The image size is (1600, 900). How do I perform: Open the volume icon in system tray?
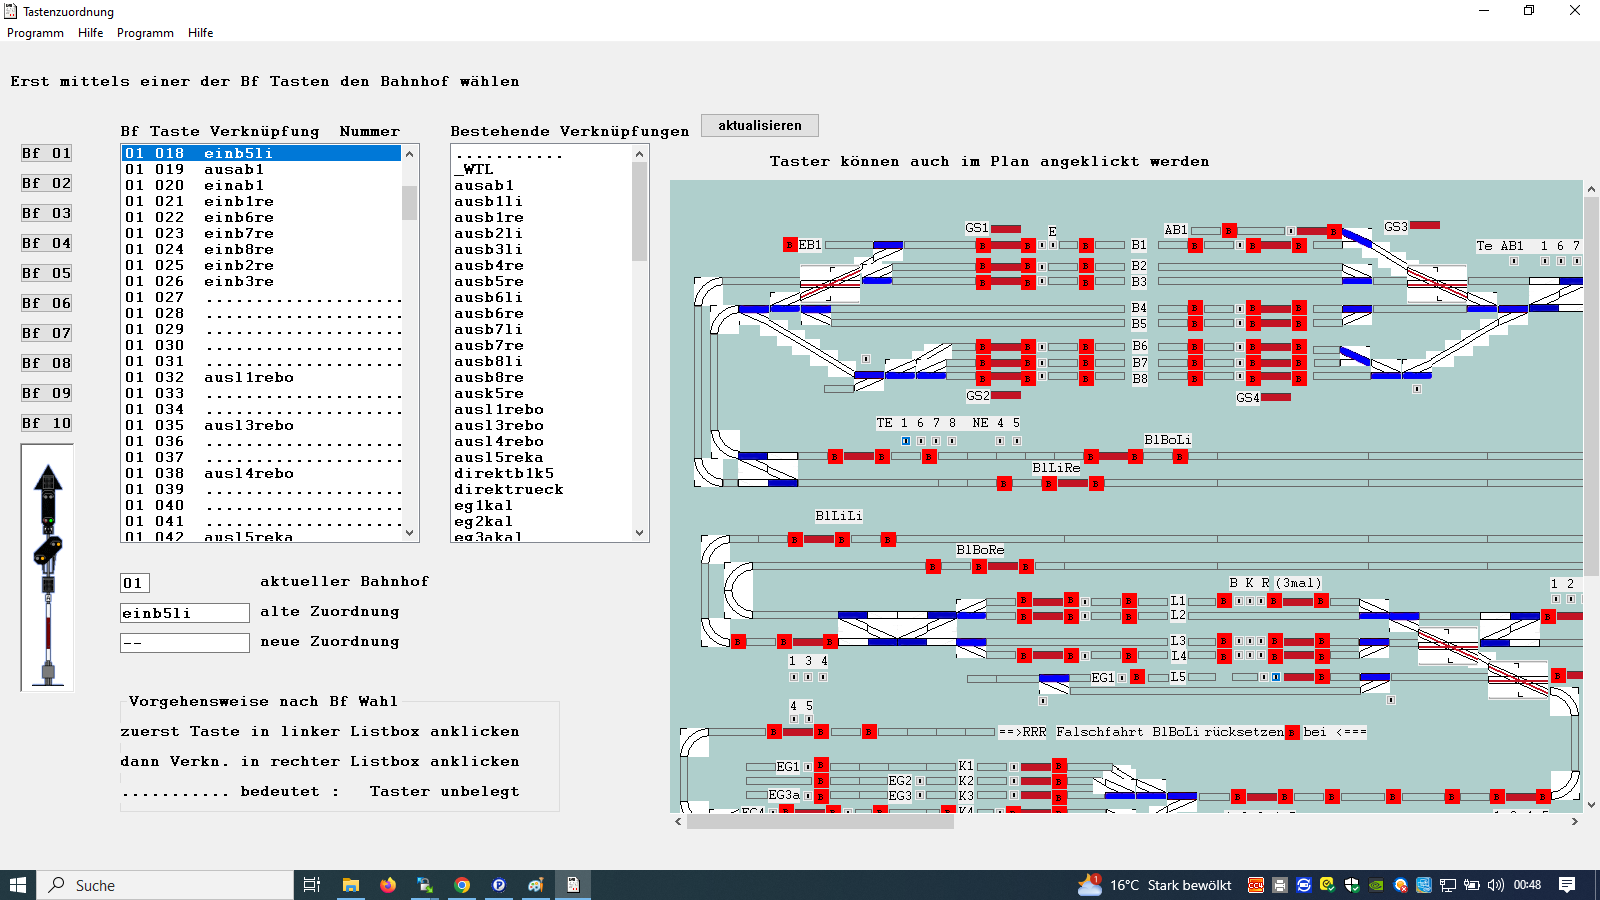[x=1496, y=885]
